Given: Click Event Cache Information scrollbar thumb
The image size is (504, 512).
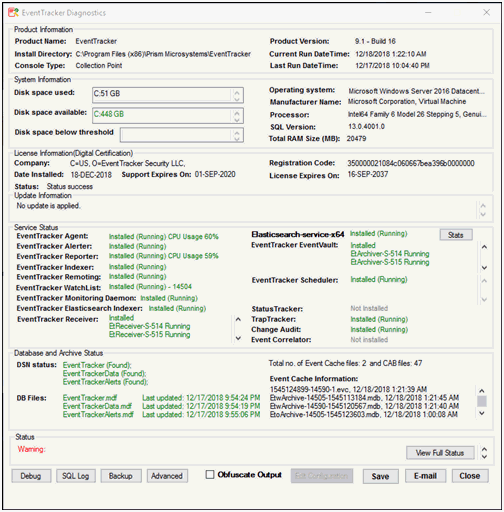Looking at the screenshot, I should 482,401.
